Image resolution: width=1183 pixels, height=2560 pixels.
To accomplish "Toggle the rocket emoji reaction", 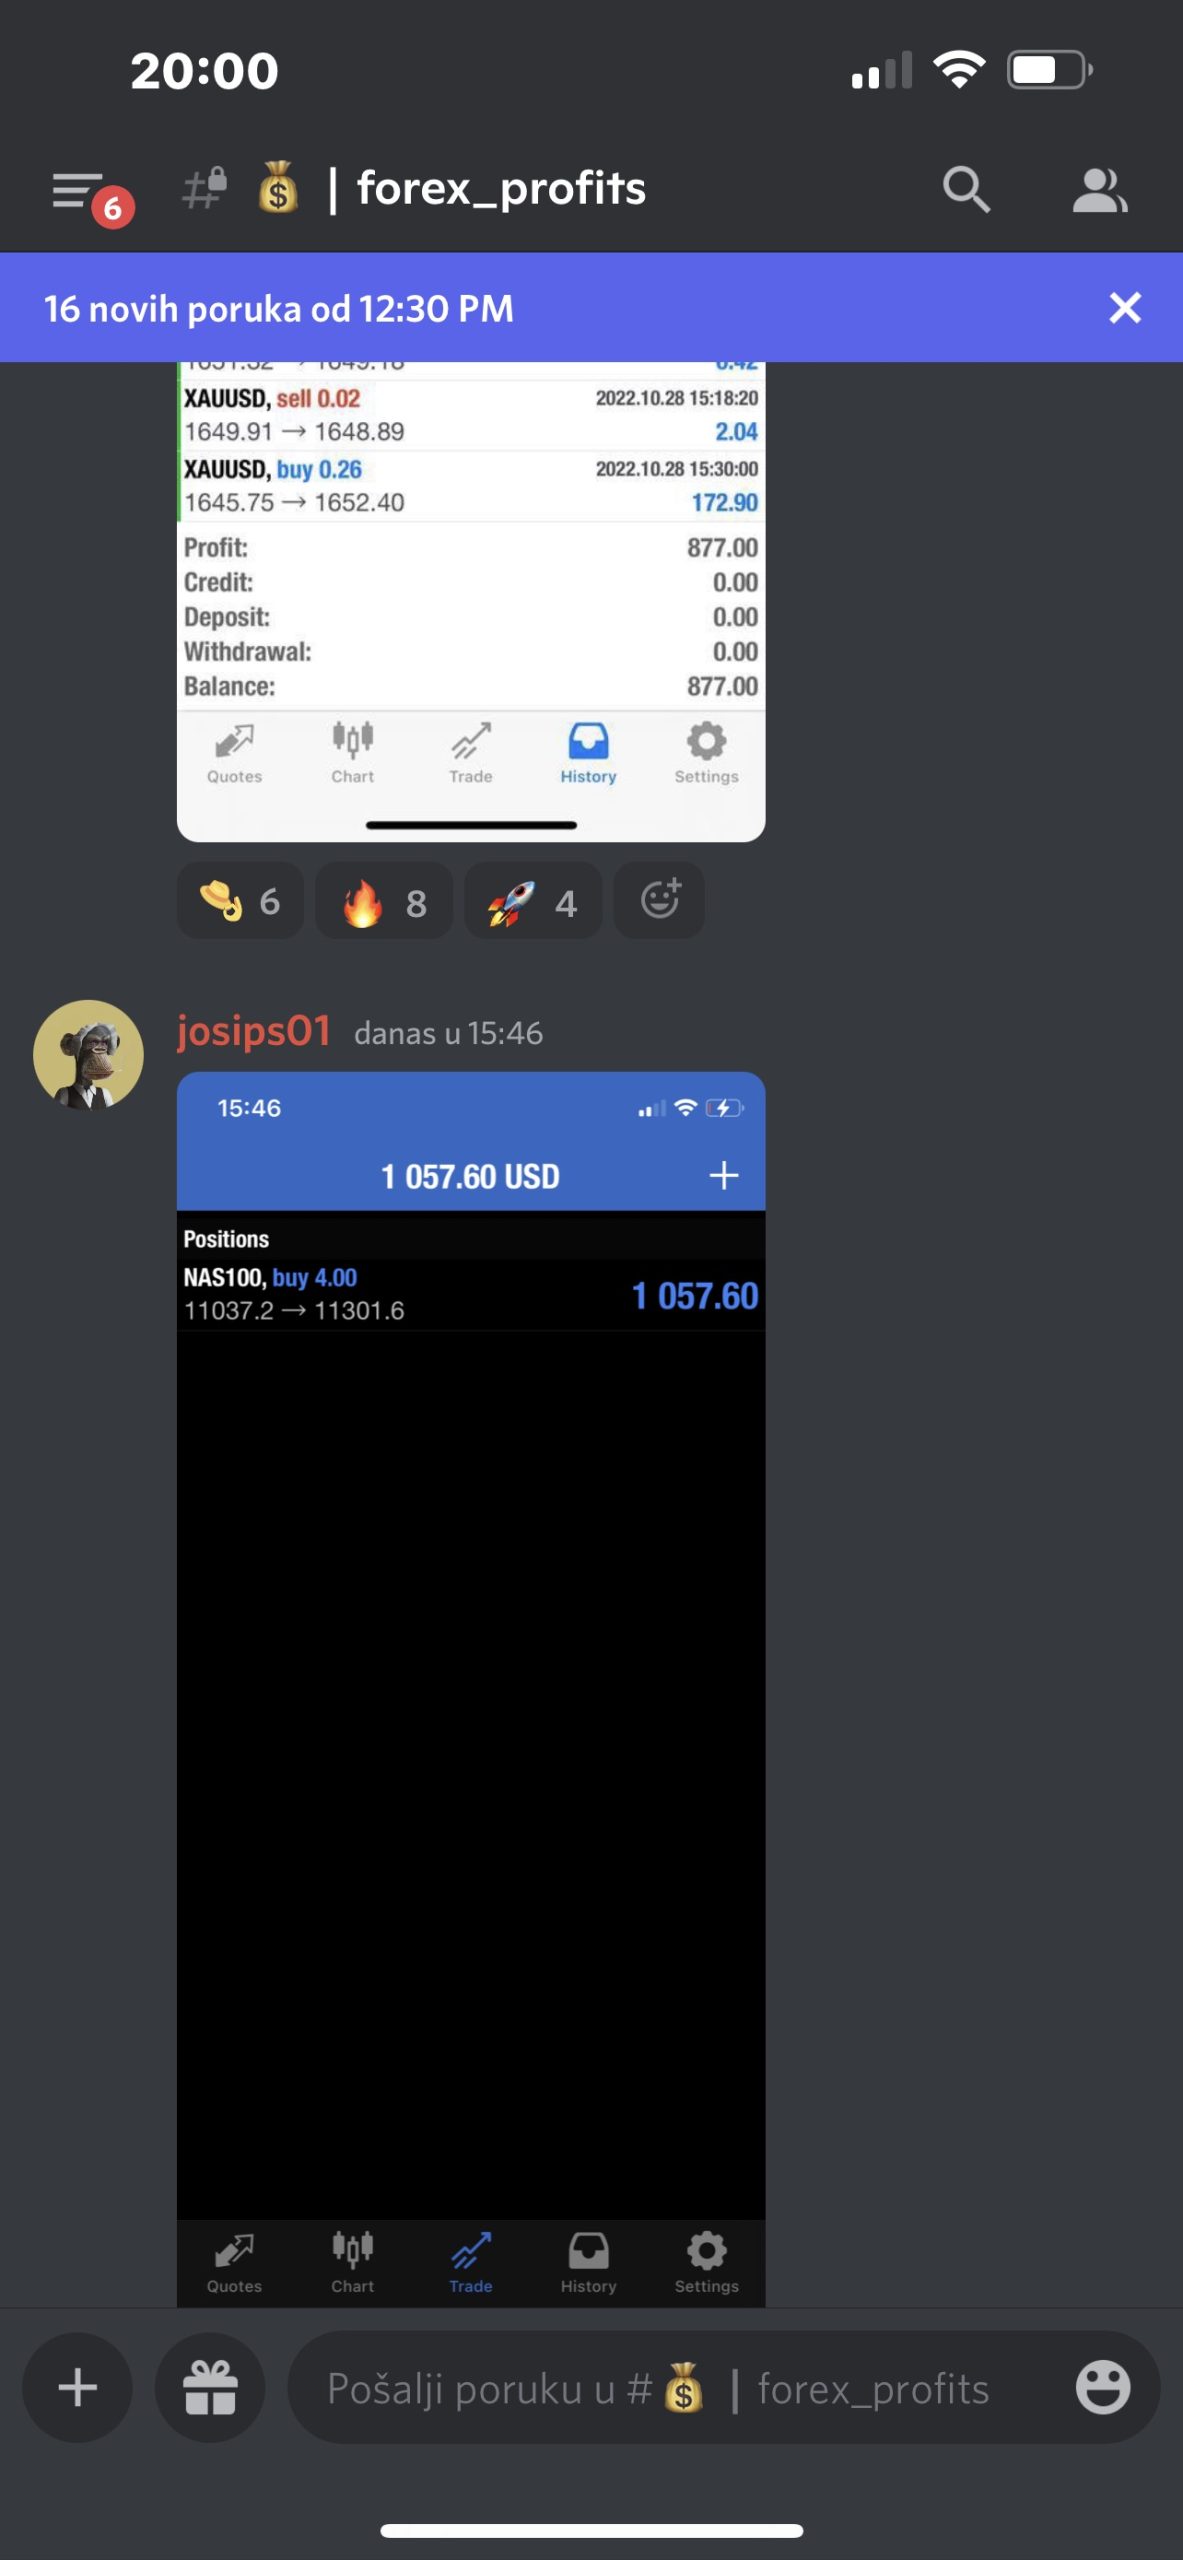I will coord(533,901).
